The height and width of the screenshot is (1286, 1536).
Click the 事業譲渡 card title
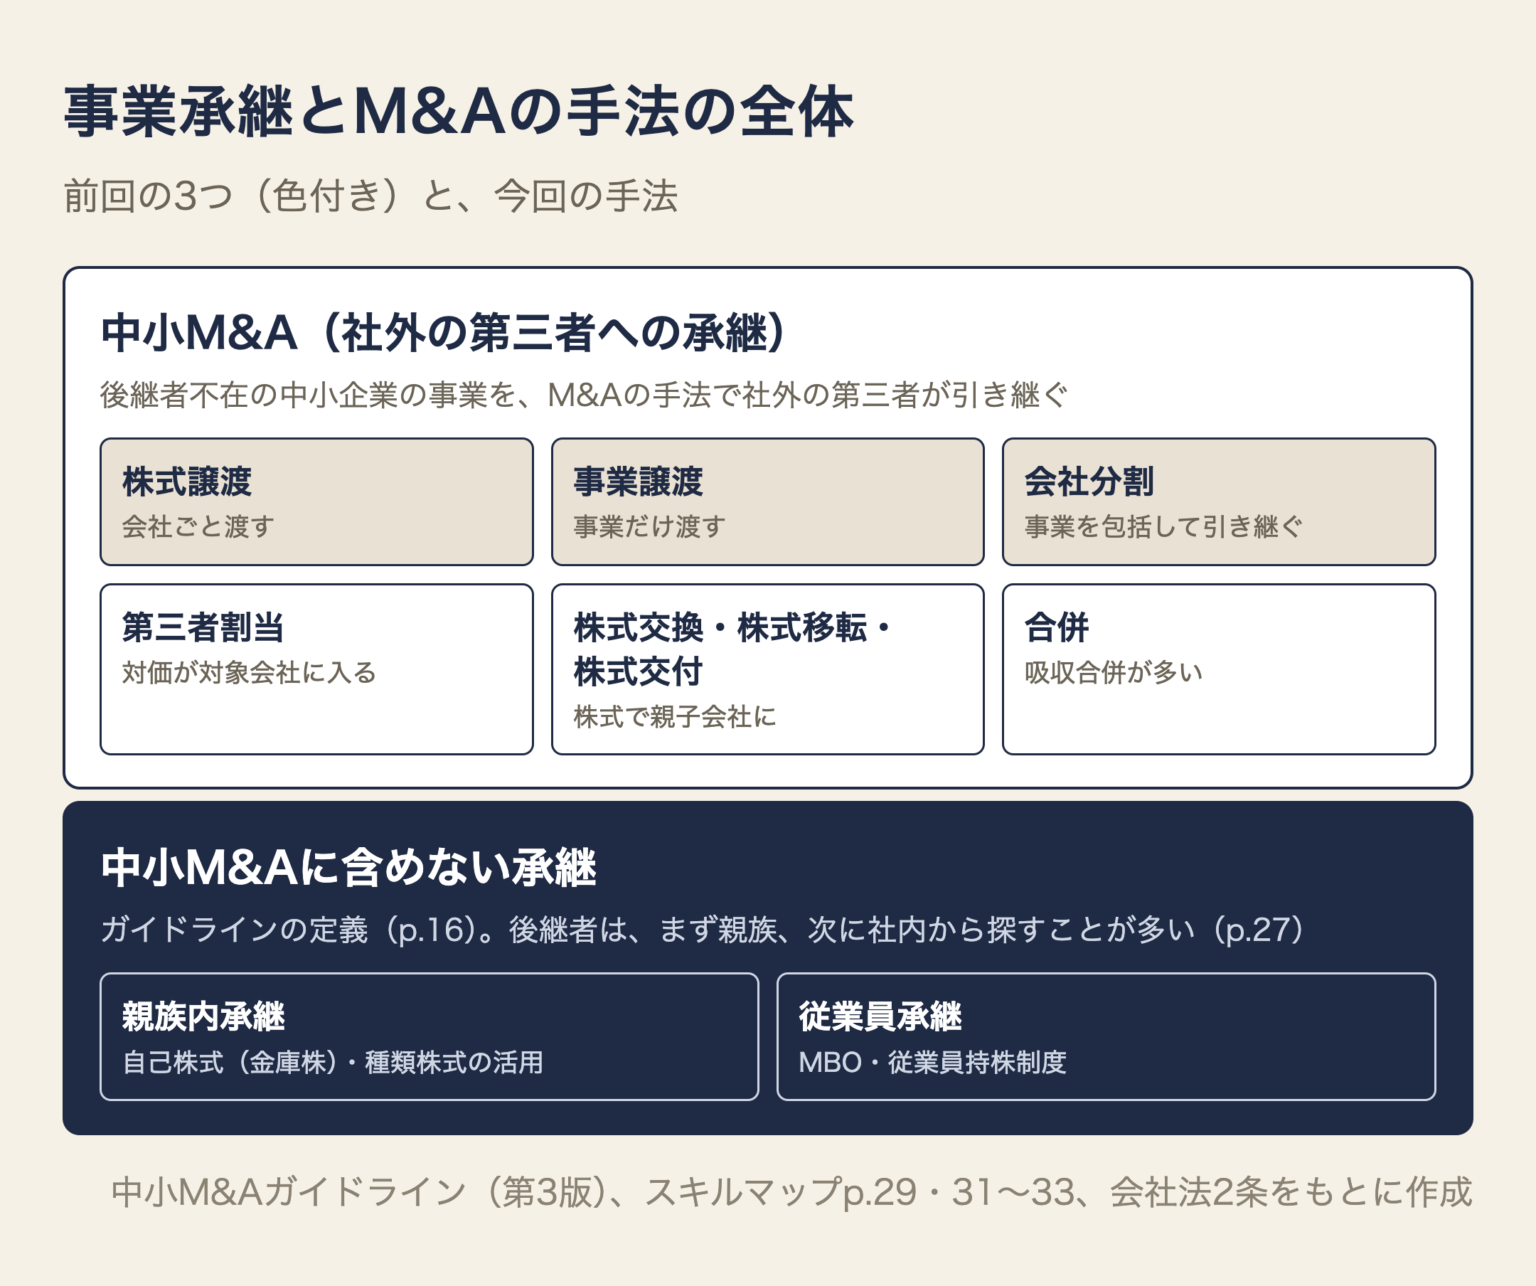(x=638, y=482)
